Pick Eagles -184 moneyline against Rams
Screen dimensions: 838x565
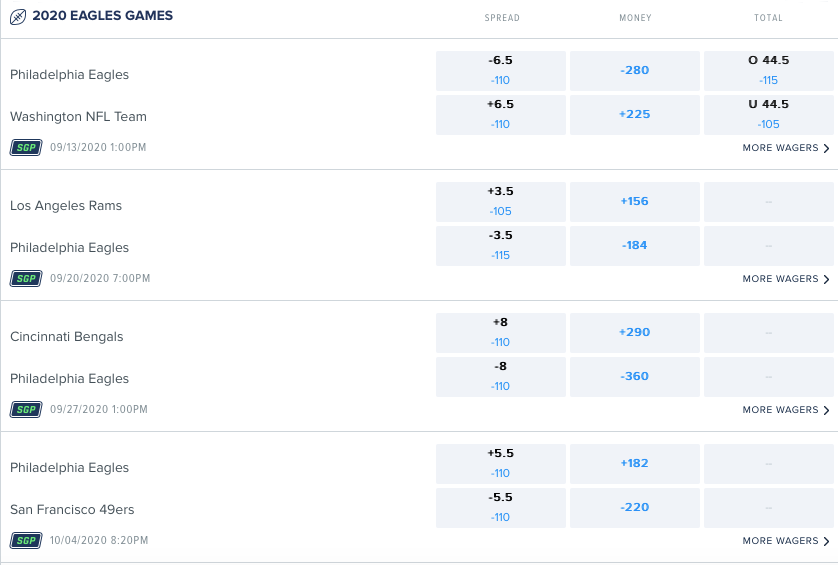[x=634, y=245]
